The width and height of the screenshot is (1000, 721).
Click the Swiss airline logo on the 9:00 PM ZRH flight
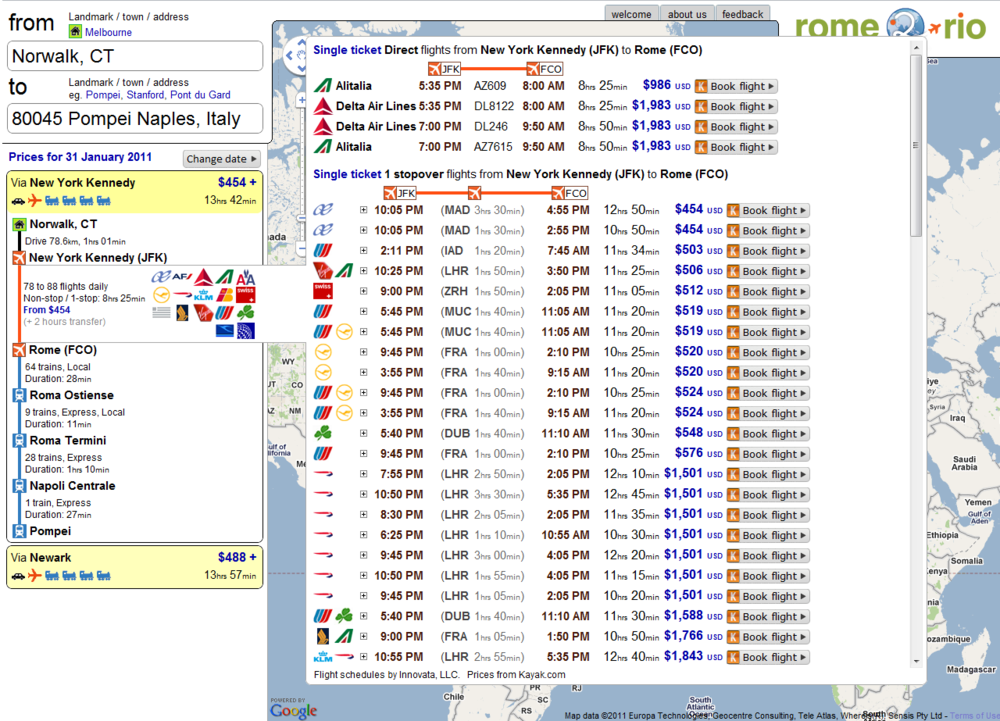pos(323,291)
